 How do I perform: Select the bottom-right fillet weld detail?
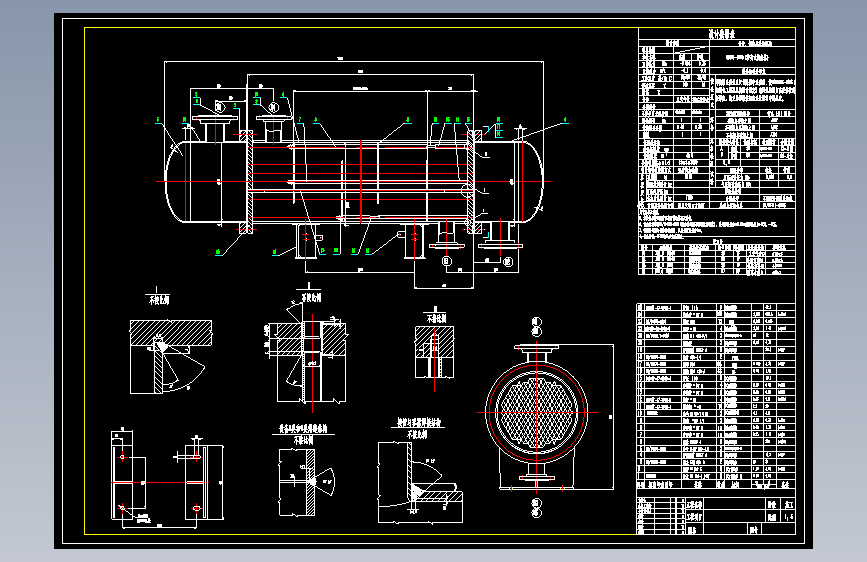pos(420,482)
